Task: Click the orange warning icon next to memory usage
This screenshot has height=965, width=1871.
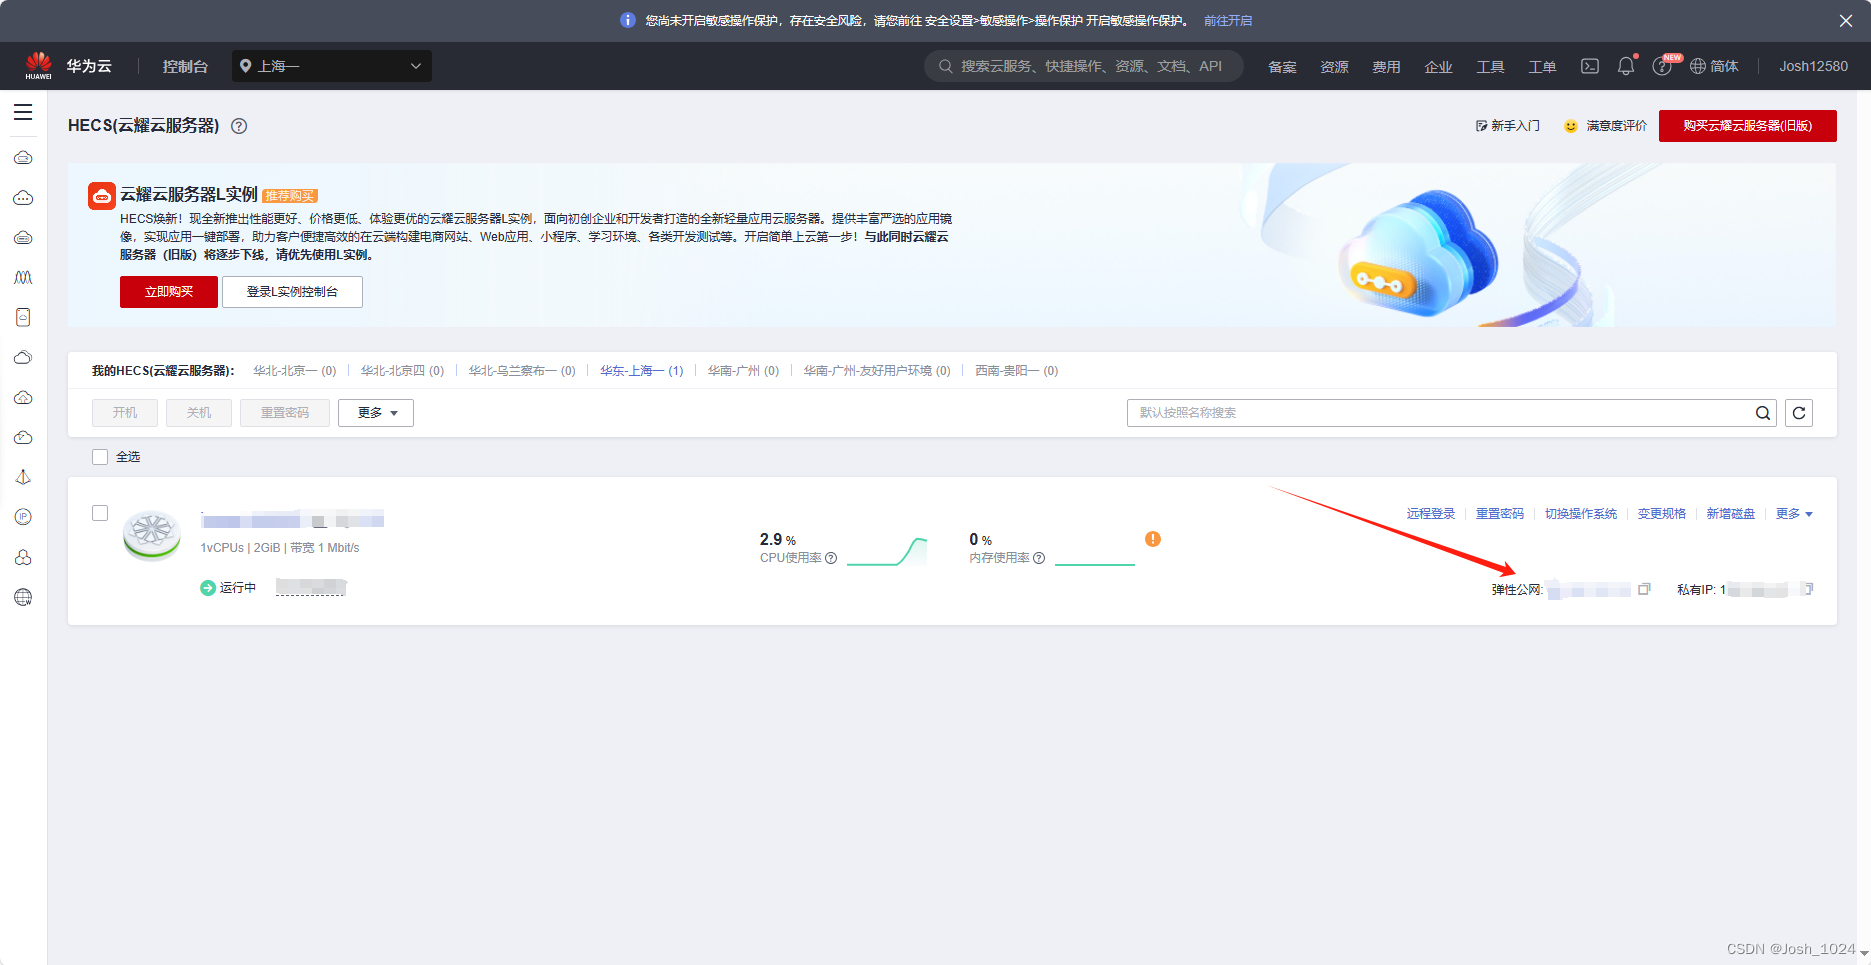Action: [x=1153, y=539]
